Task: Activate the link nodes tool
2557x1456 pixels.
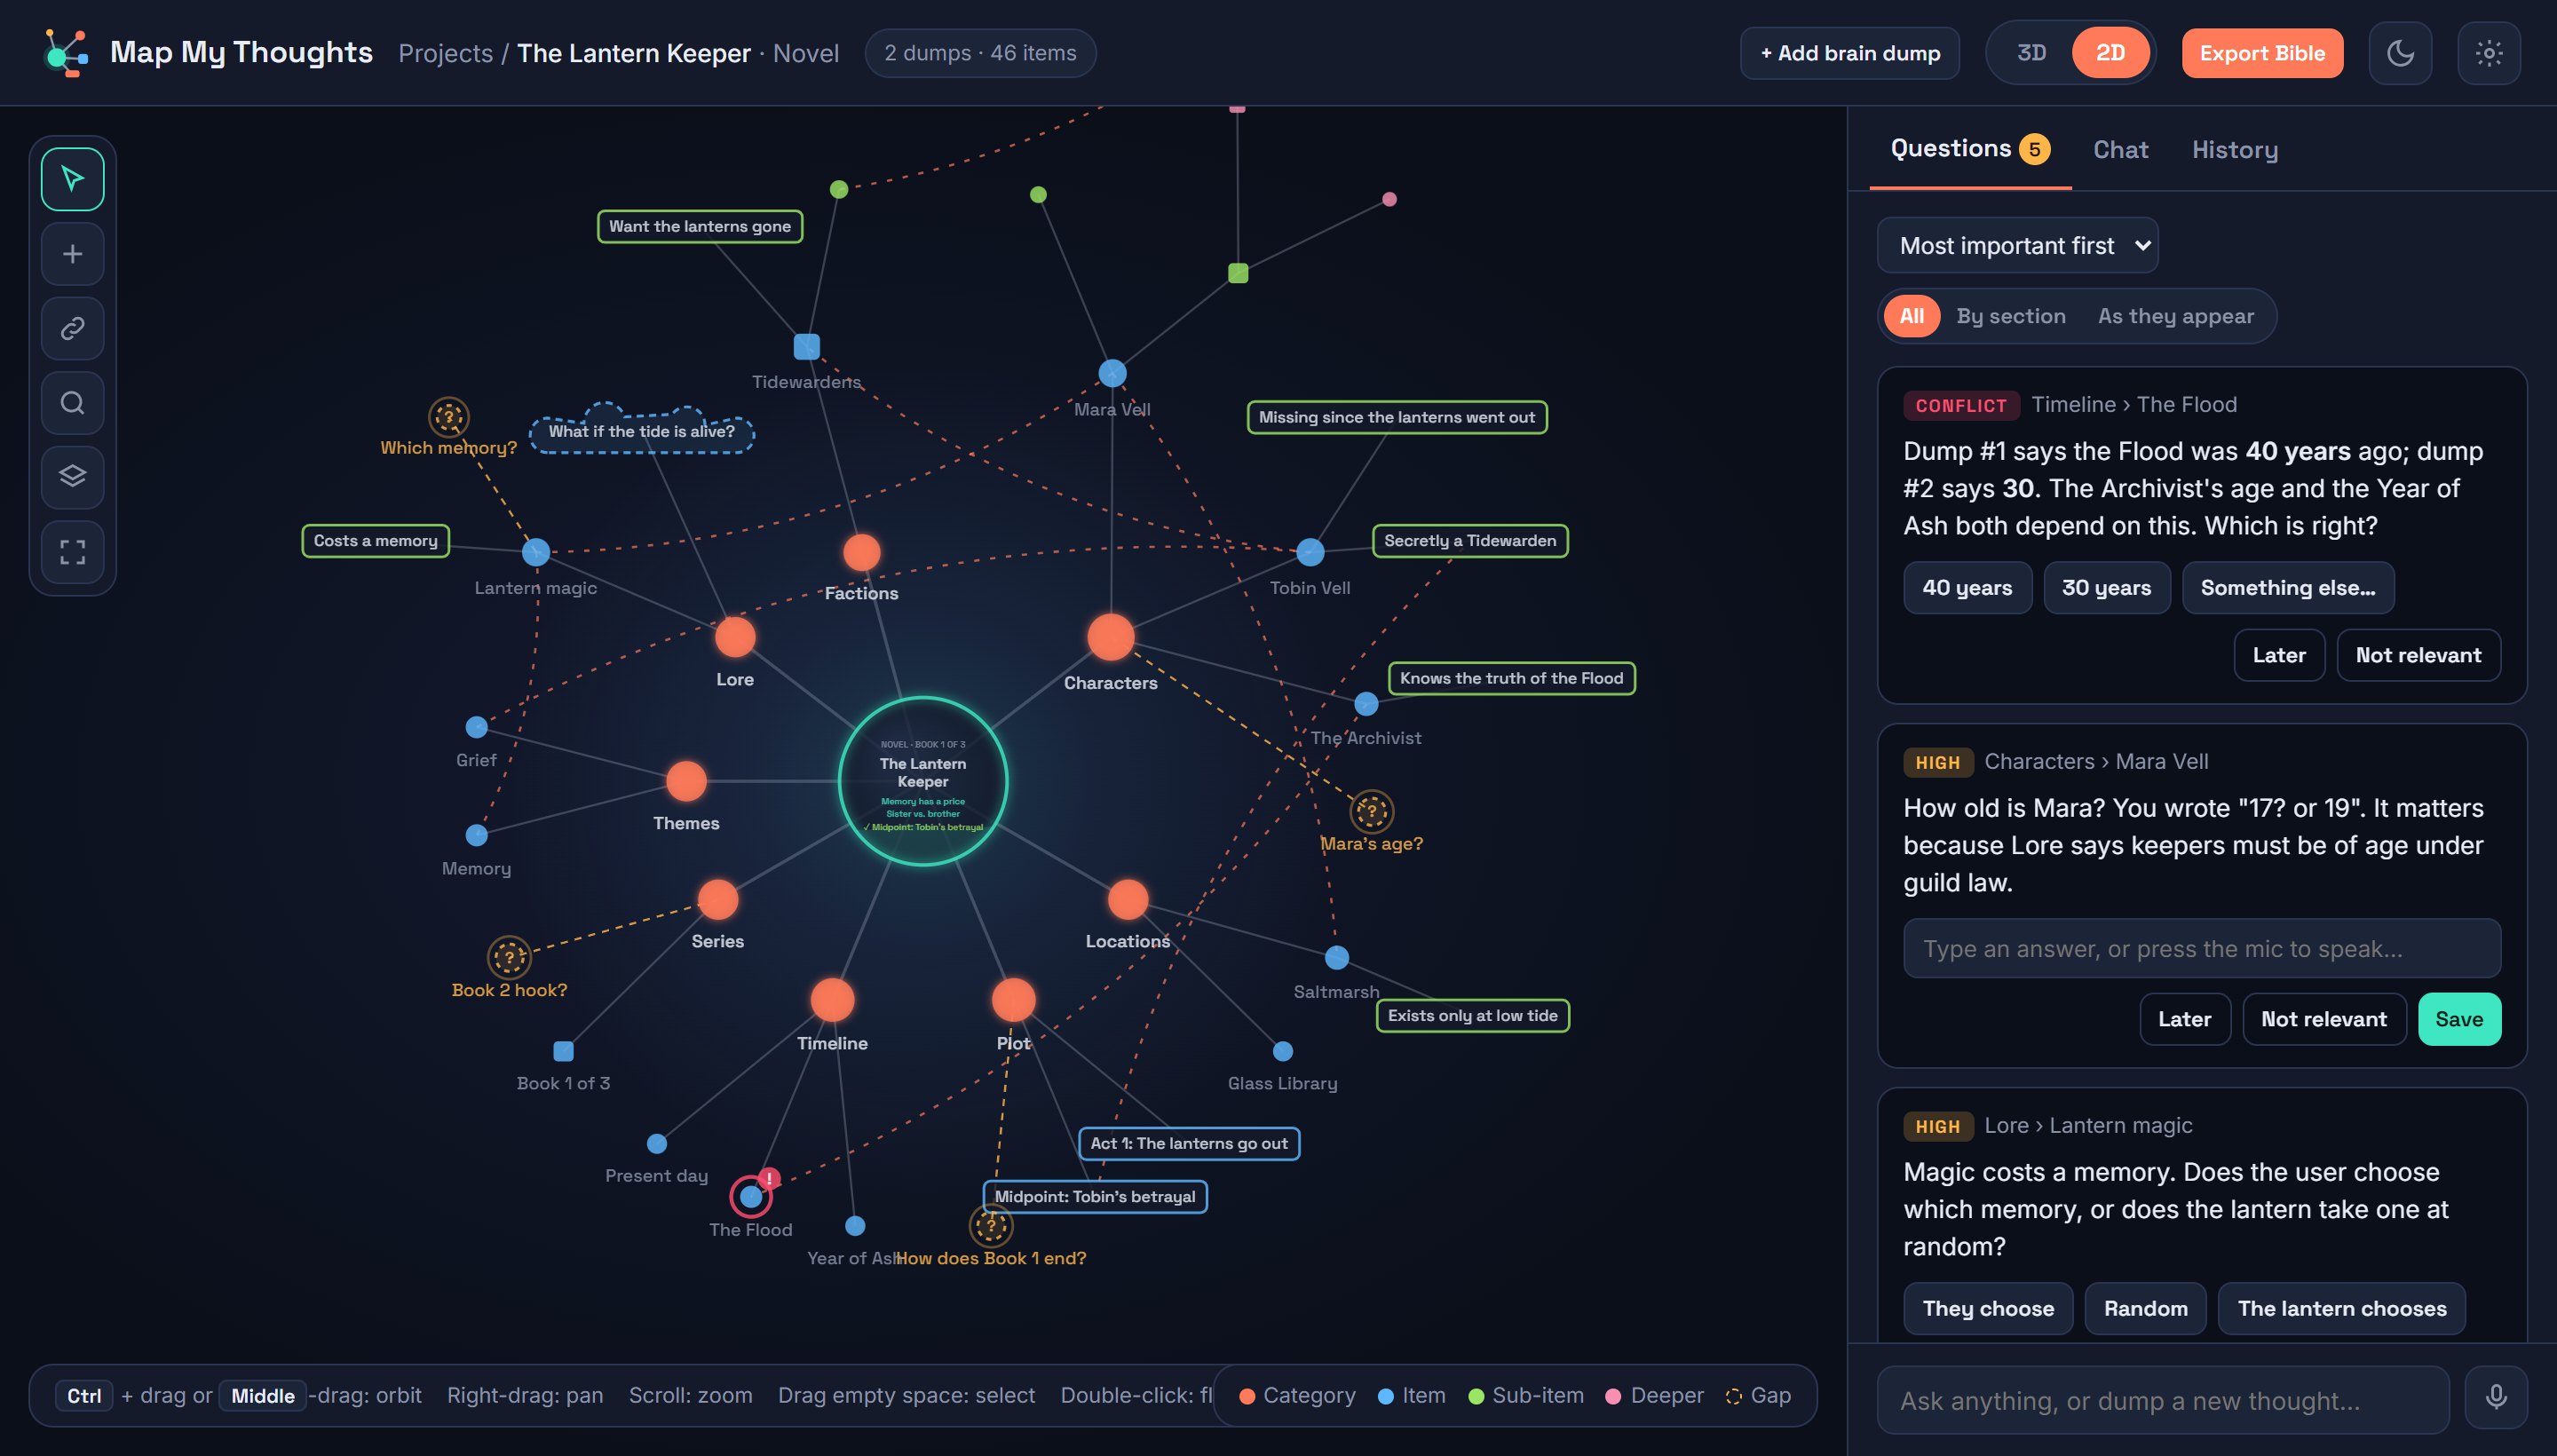Action: 72,328
